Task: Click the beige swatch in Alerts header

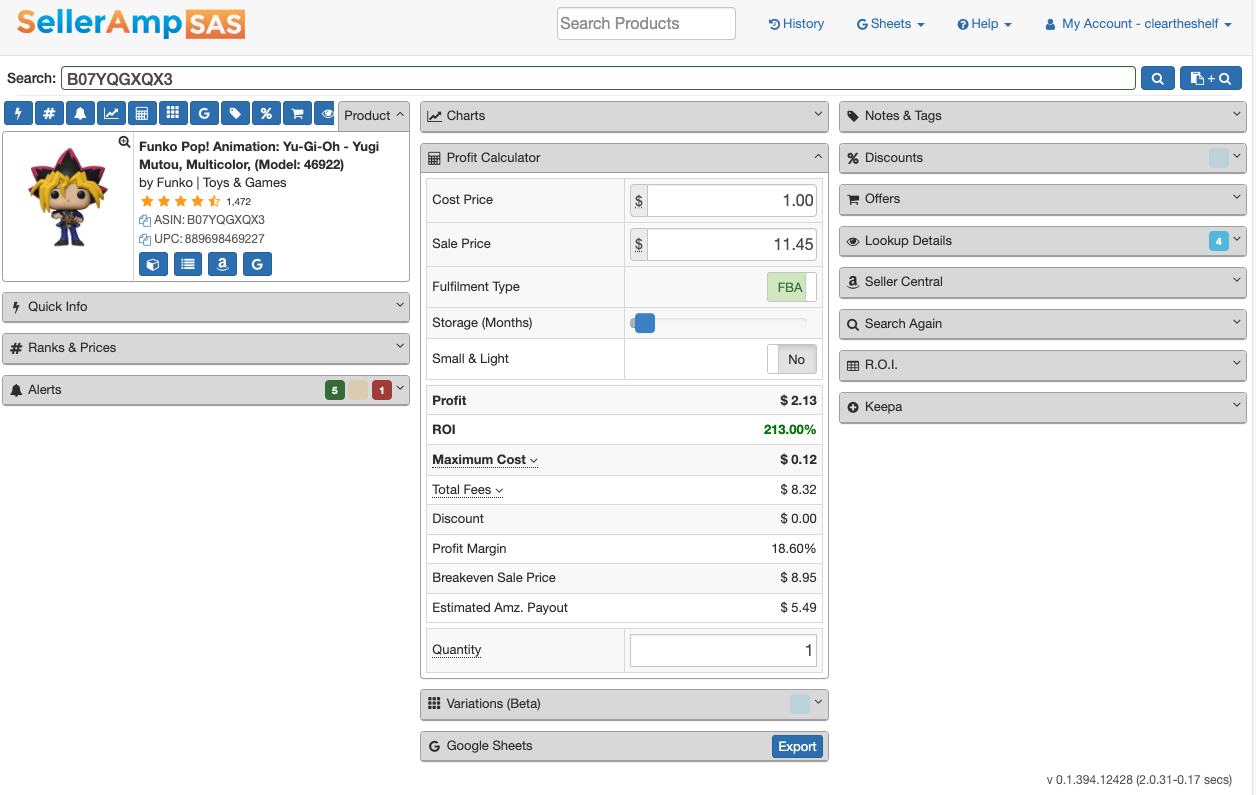Action: (x=358, y=390)
